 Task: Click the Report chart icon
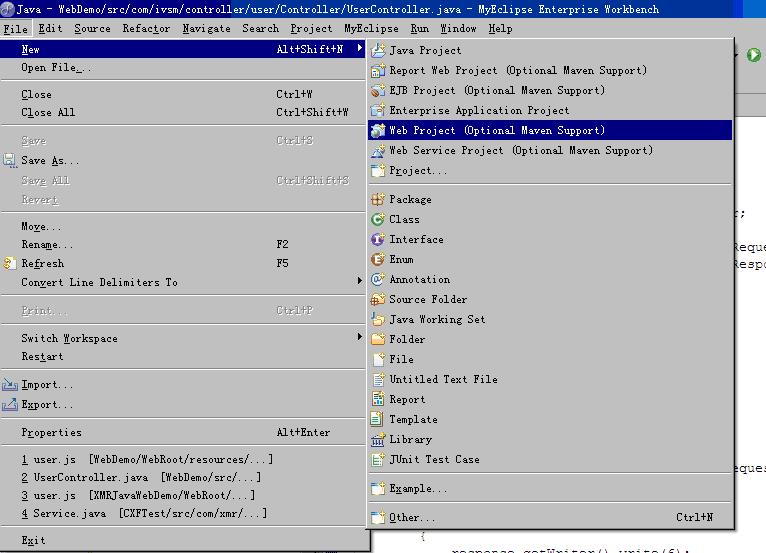(378, 399)
